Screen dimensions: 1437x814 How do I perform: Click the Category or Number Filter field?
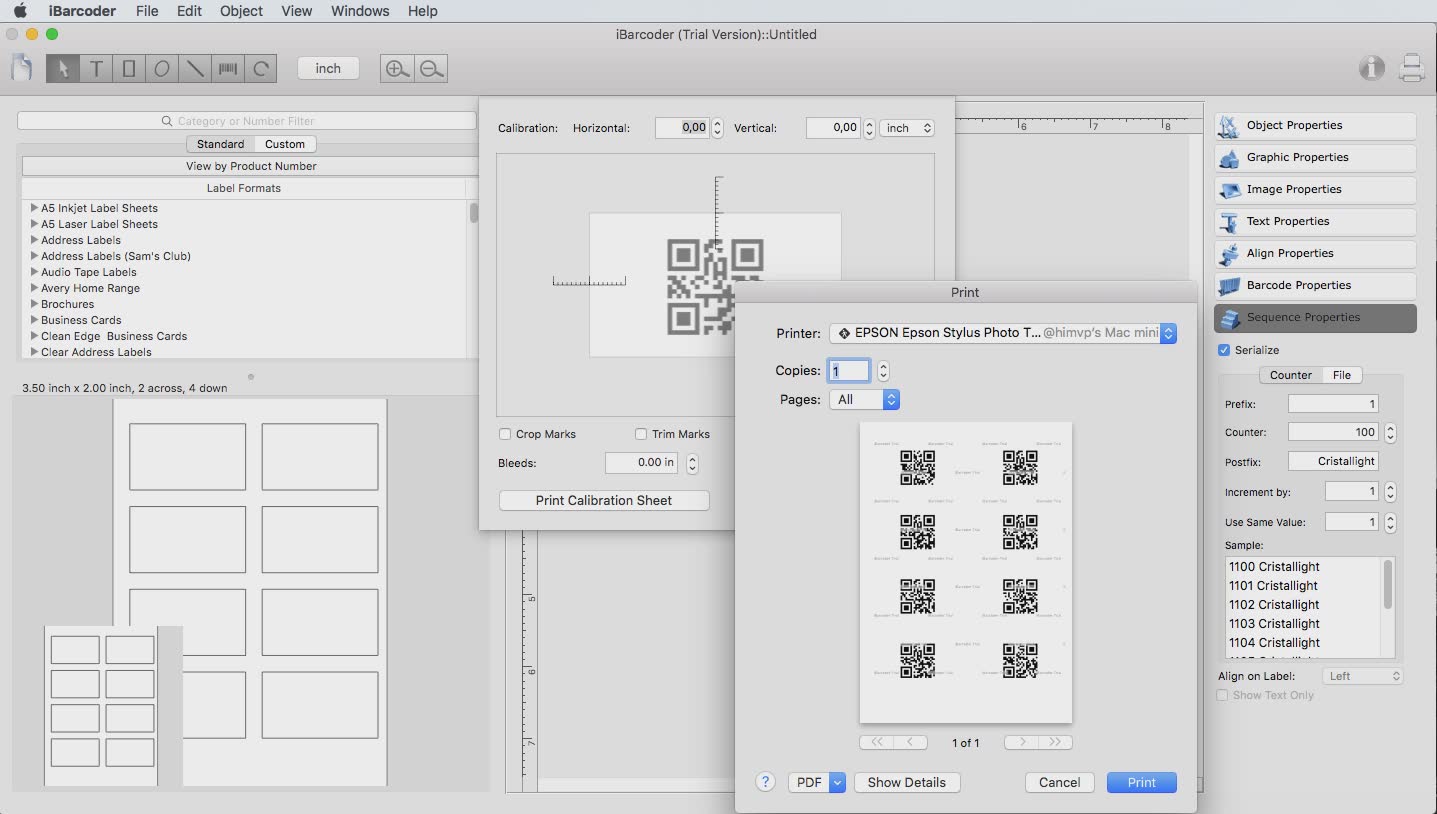tap(246, 121)
